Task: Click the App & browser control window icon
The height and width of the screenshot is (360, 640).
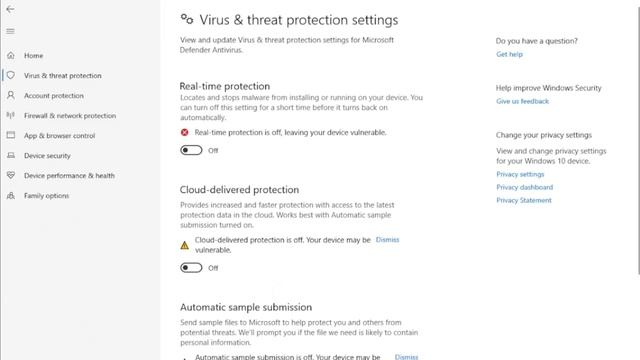Action: [x=11, y=135]
